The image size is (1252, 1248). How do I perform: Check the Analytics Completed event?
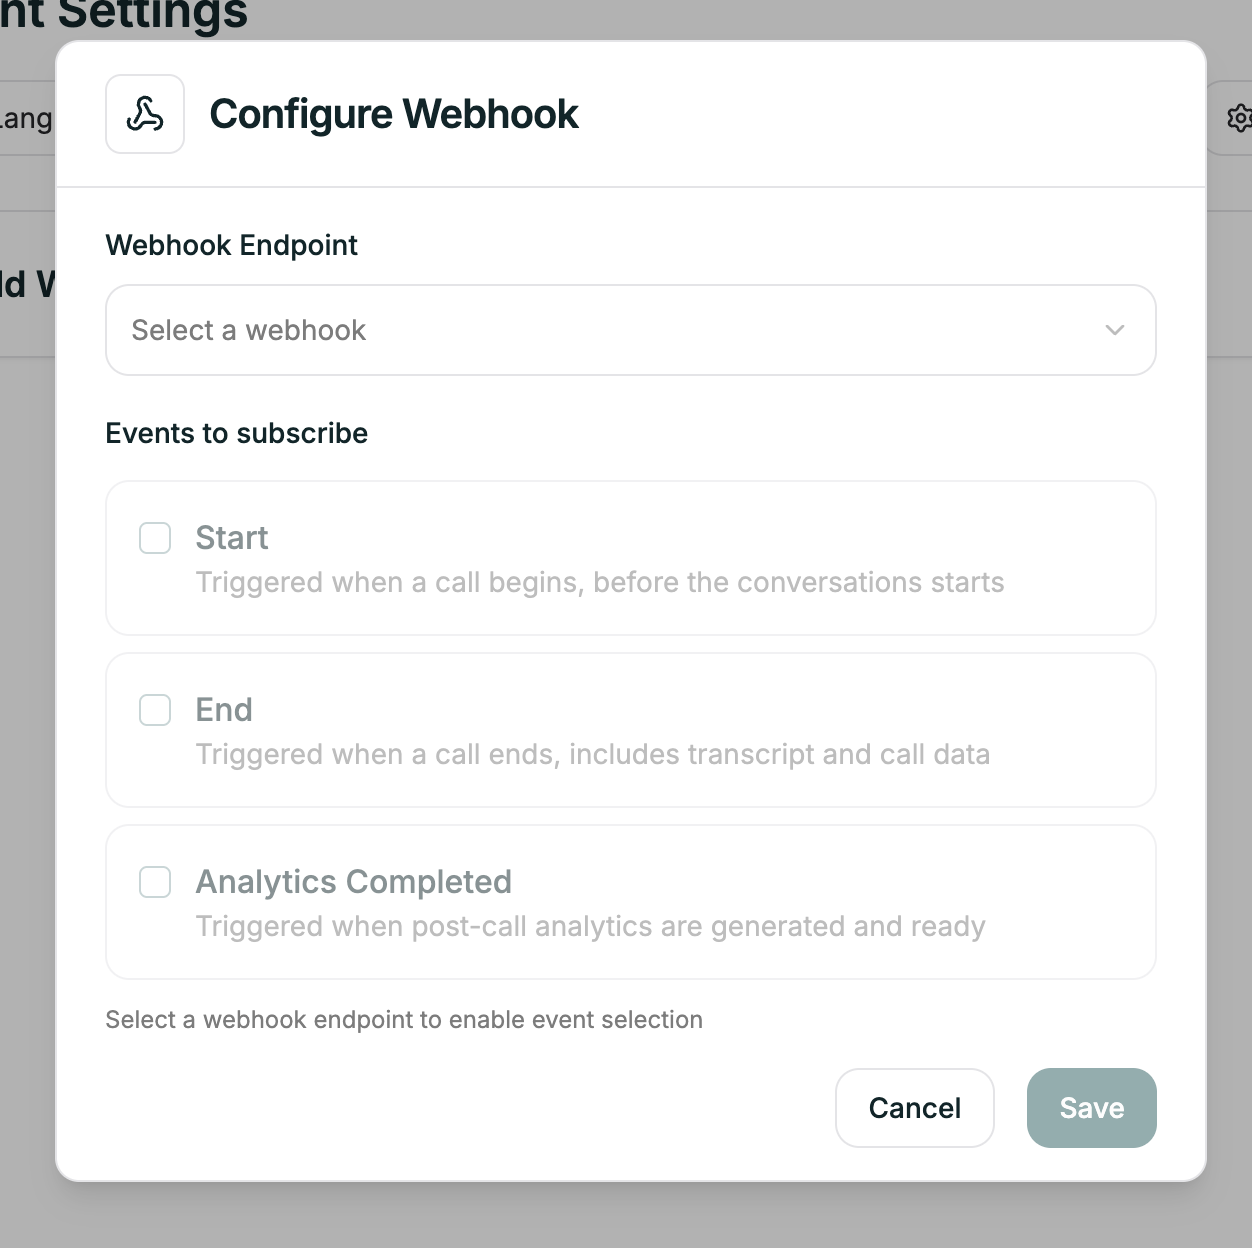click(x=155, y=882)
